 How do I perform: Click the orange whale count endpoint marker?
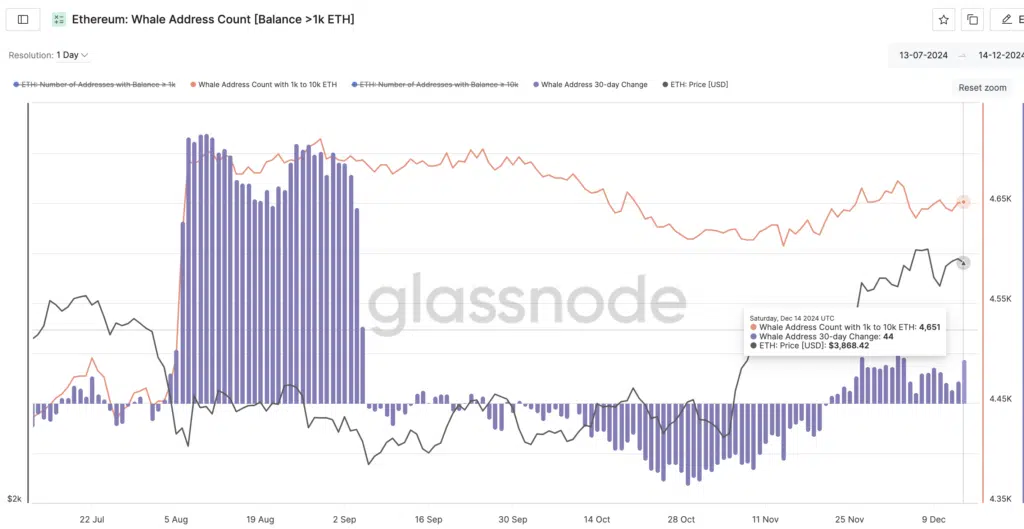click(963, 202)
